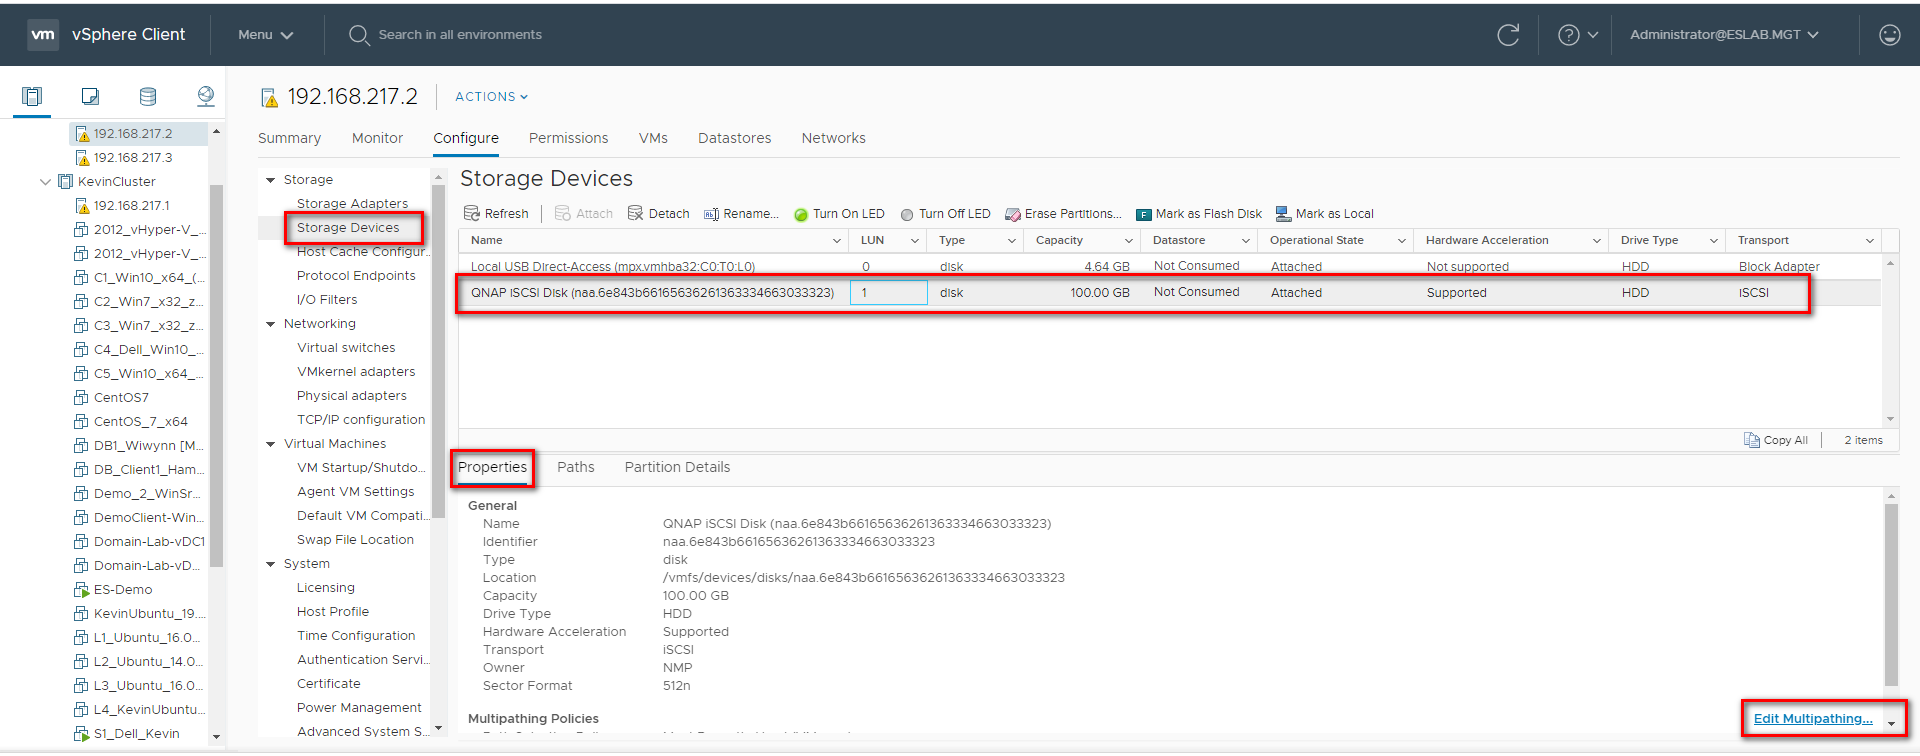Open the help question mark menu
The width and height of the screenshot is (1920, 756).
click(x=1577, y=35)
